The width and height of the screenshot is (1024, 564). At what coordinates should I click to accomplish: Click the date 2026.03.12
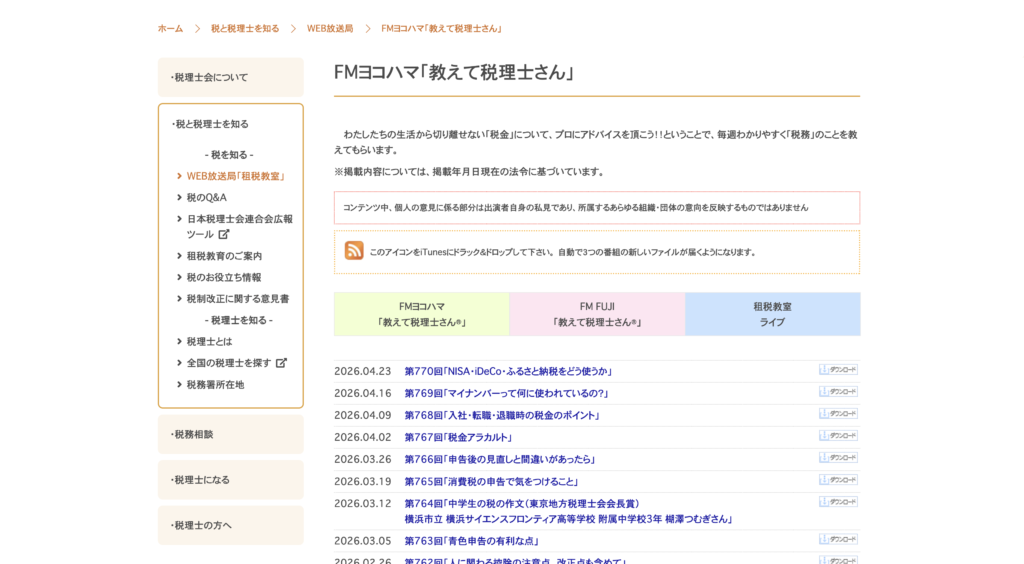pos(362,504)
